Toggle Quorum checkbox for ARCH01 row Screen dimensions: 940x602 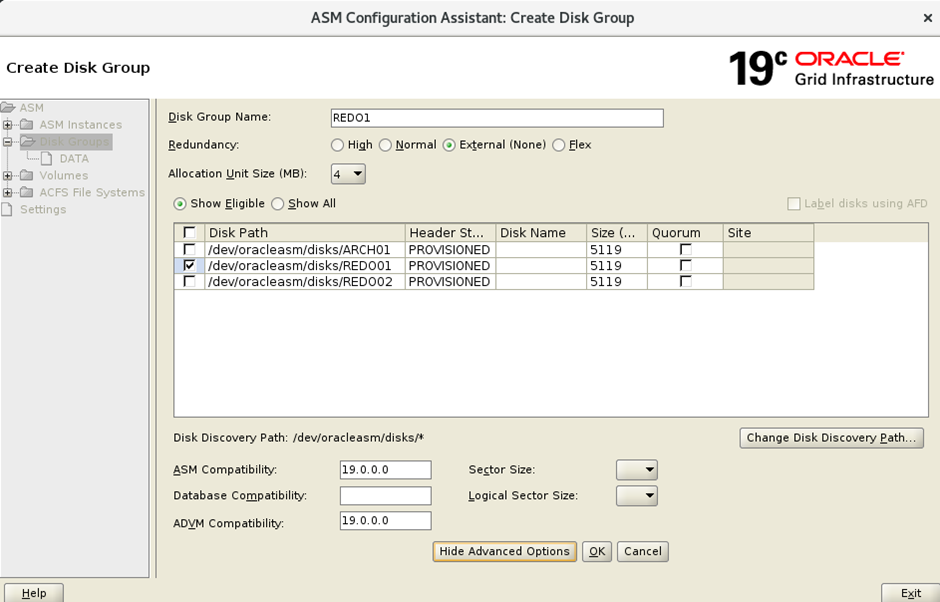click(x=685, y=249)
